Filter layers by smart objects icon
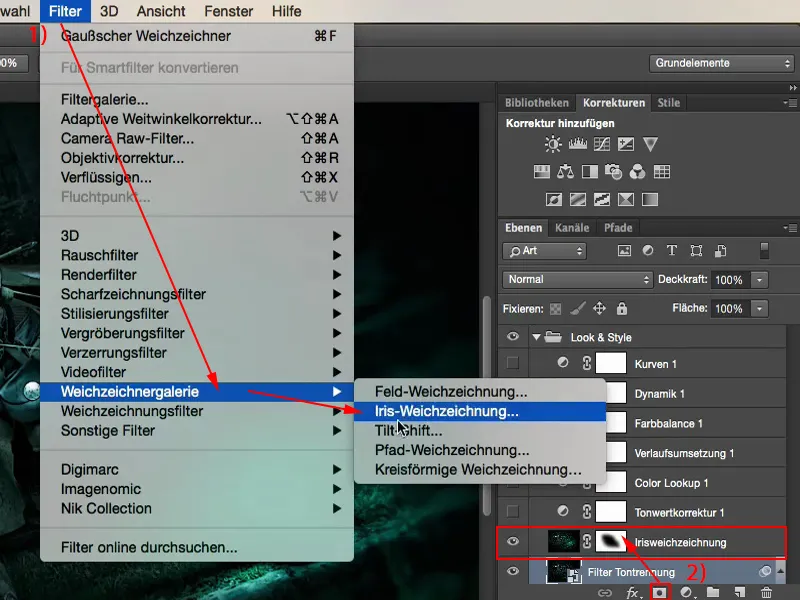 coord(720,251)
